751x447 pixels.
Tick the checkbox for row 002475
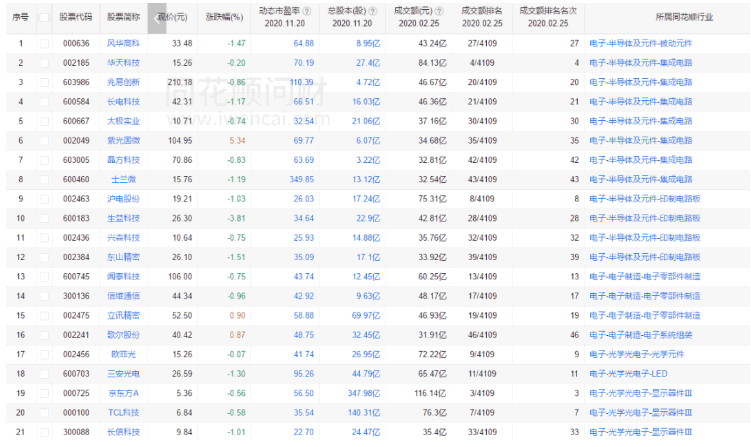coord(44,316)
